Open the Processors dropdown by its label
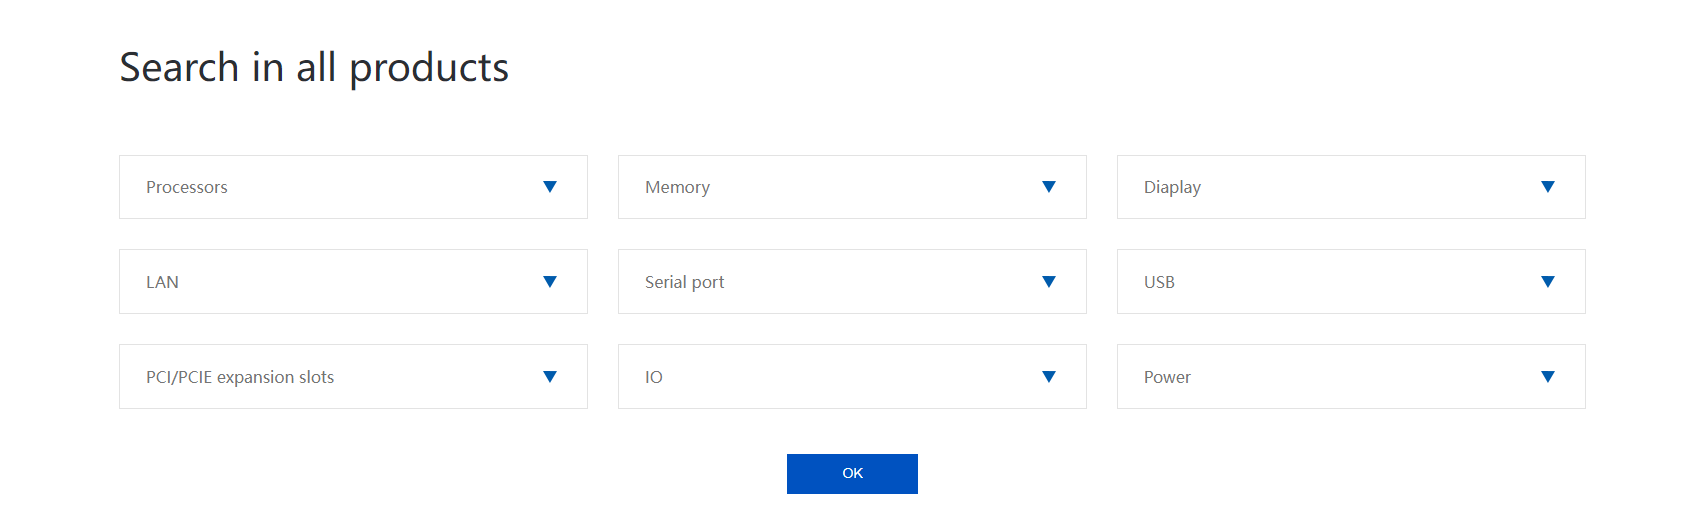 [187, 187]
